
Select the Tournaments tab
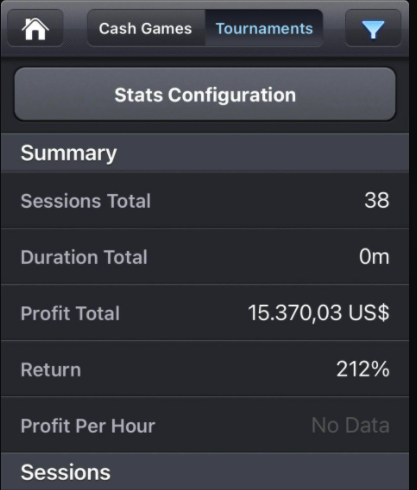[264, 28]
